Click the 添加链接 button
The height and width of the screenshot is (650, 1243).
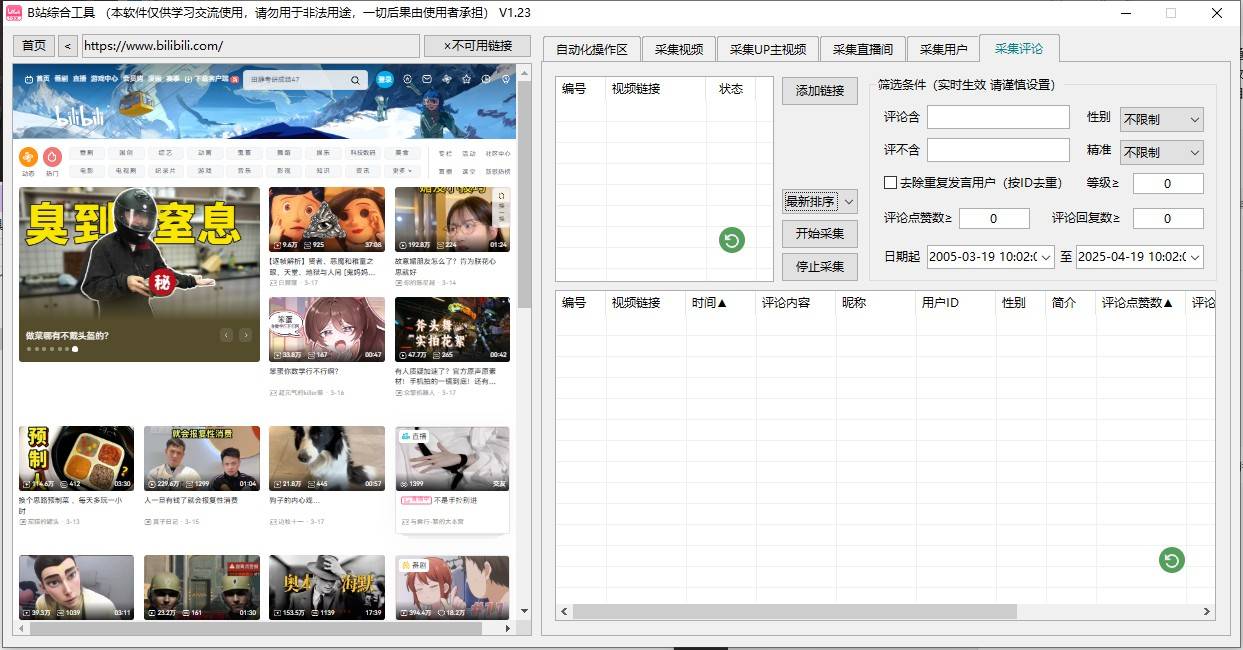pos(819,91)
